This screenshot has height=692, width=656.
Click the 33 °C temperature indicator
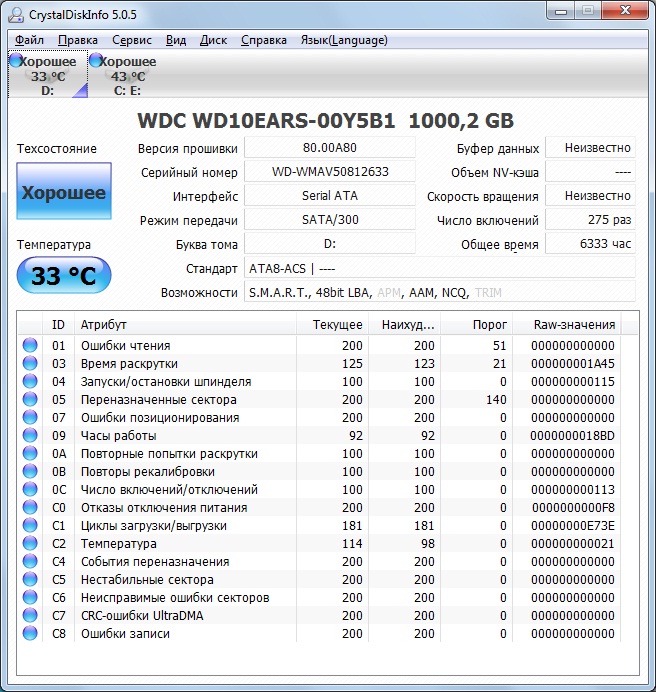point(63,276)
